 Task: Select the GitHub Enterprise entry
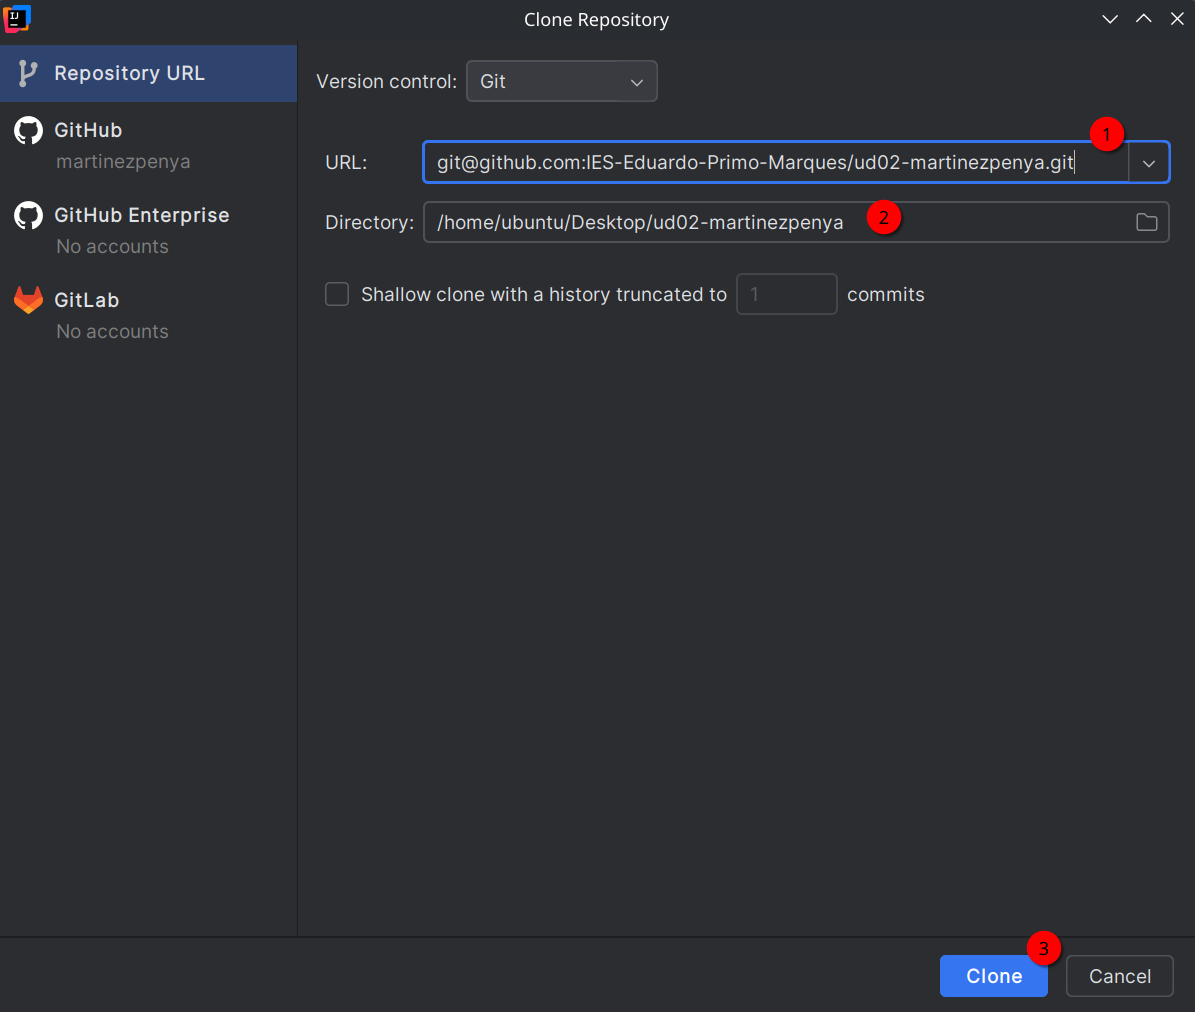pos(141,214)
